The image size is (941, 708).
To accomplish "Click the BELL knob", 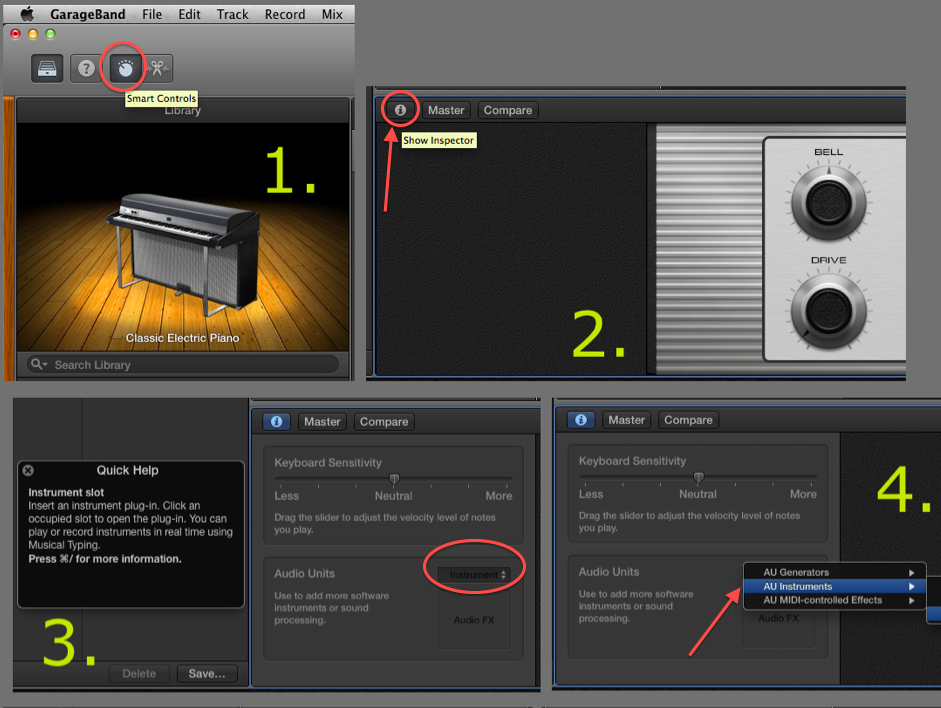I will click(829, 202).
